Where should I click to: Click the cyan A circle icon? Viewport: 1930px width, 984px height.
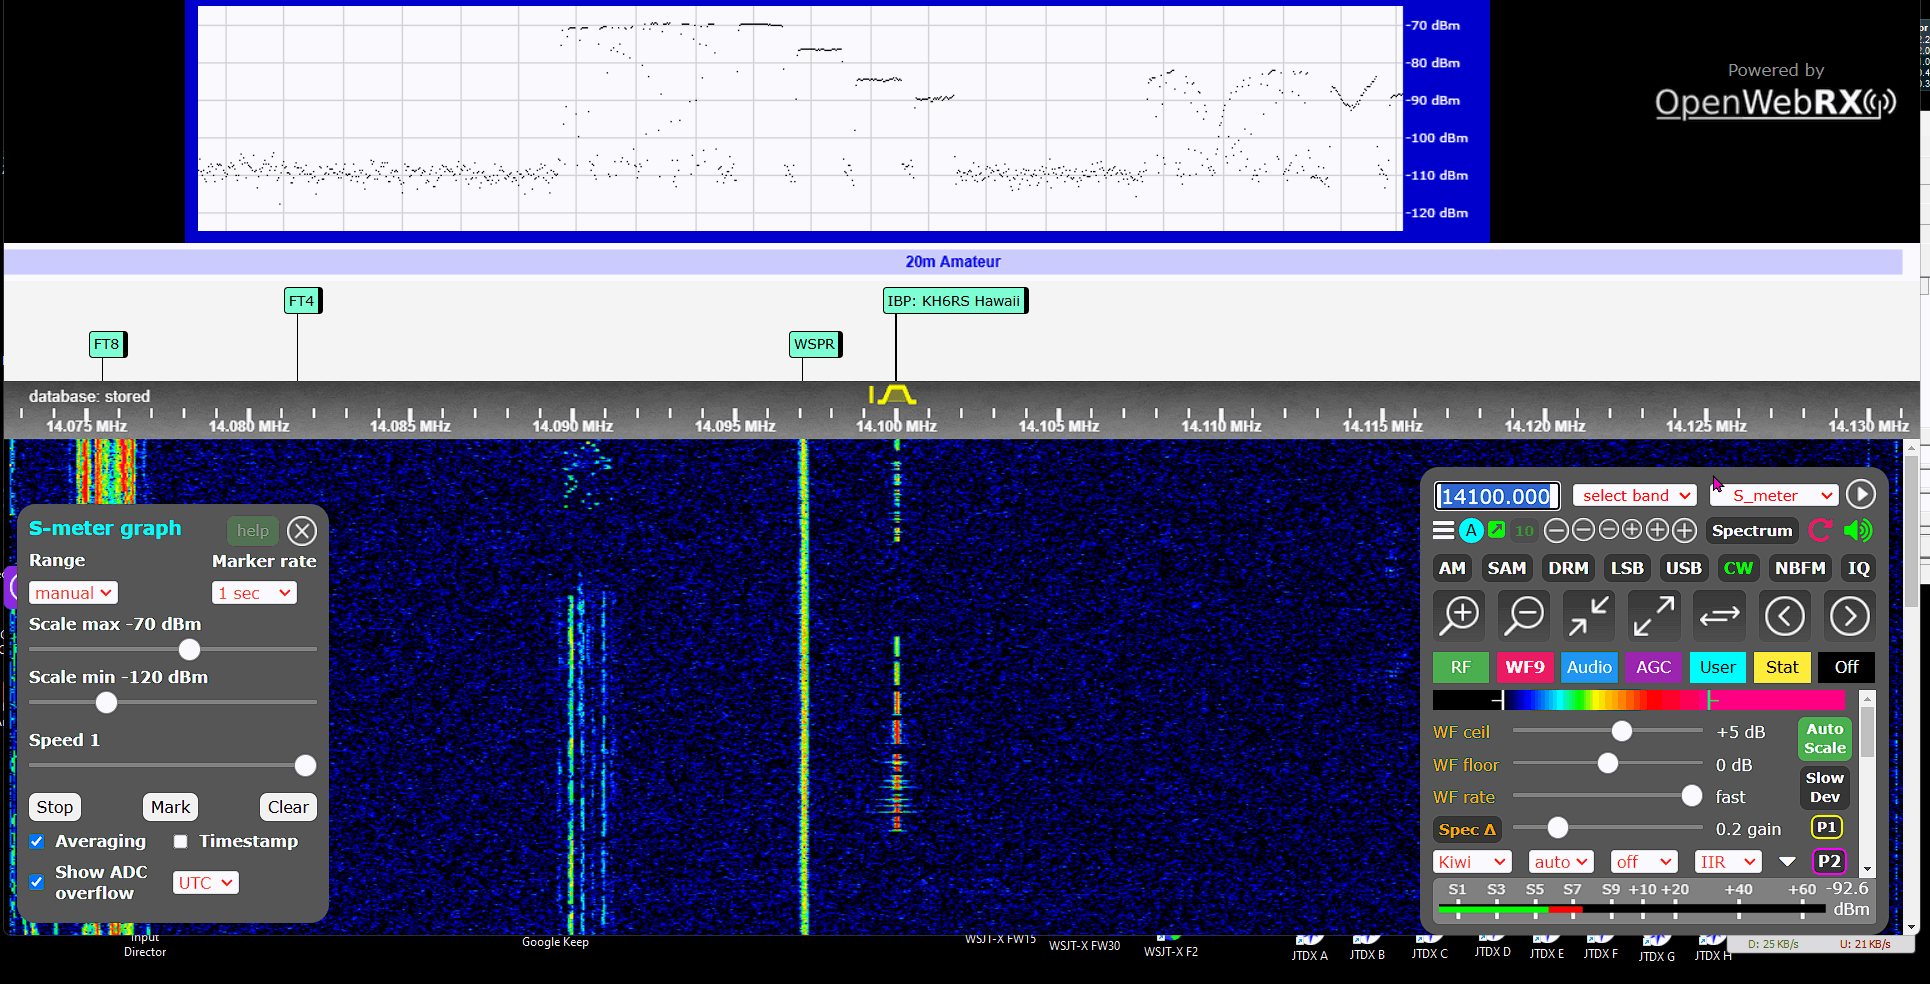[x=1470, y=531]
